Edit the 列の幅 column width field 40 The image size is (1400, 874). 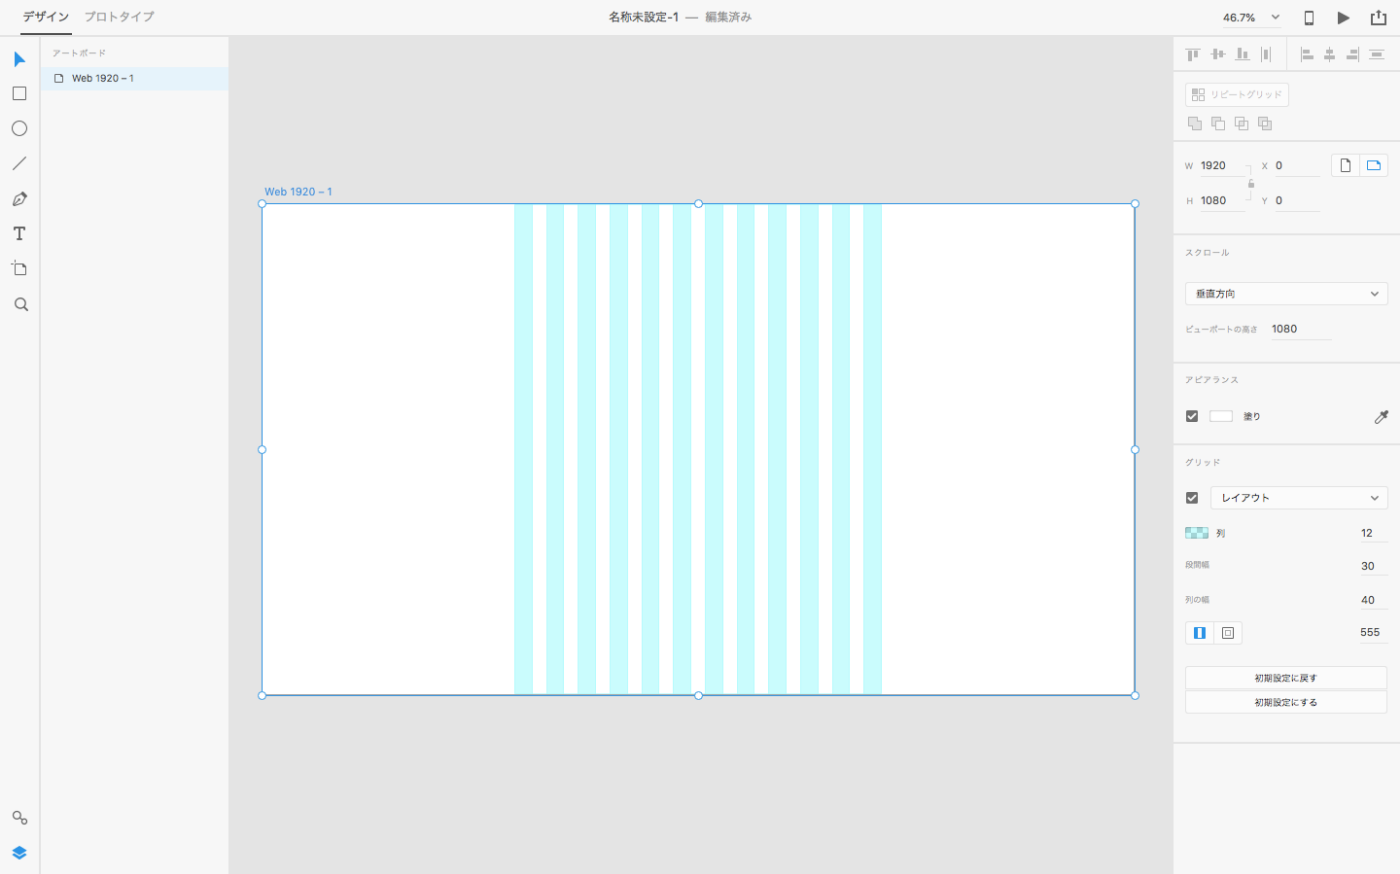pos(1372,600)
